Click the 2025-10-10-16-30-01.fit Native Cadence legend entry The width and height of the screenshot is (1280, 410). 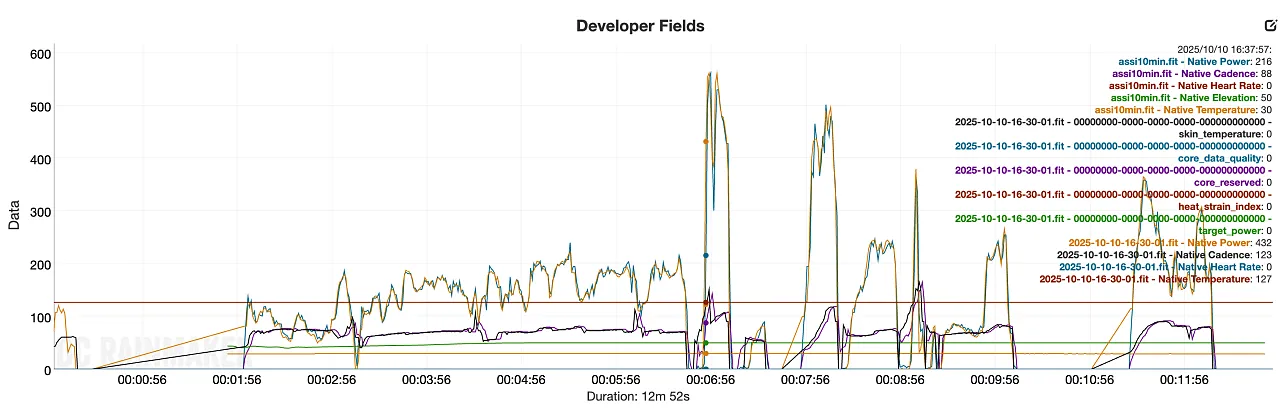click(x=1156, y=255)
